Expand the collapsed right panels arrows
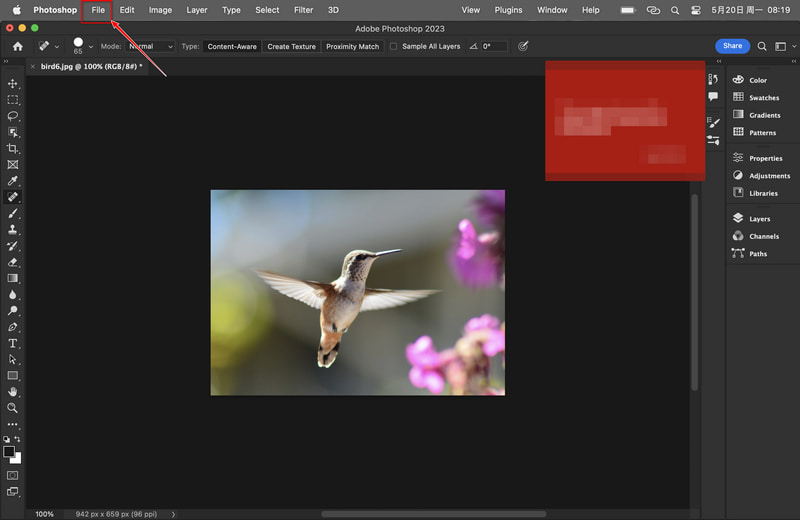The image size is (800, 520). [794, 61]
